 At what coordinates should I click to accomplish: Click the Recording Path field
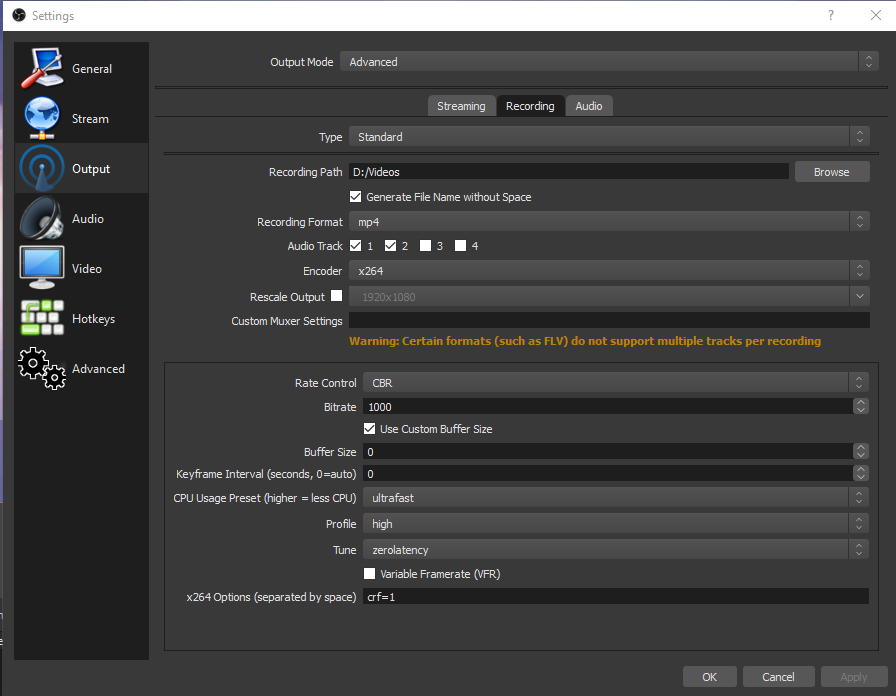[x=569, y=171]
